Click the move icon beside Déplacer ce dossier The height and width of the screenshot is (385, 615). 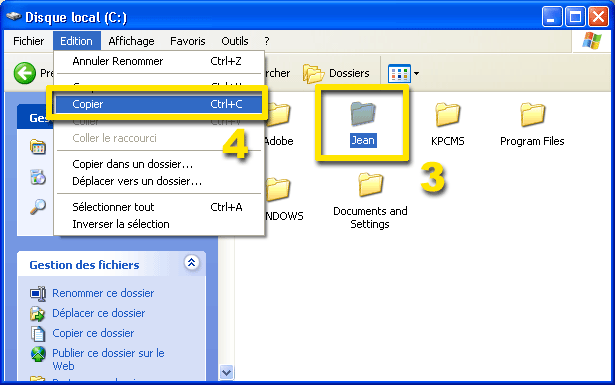(x=38, y=314)
